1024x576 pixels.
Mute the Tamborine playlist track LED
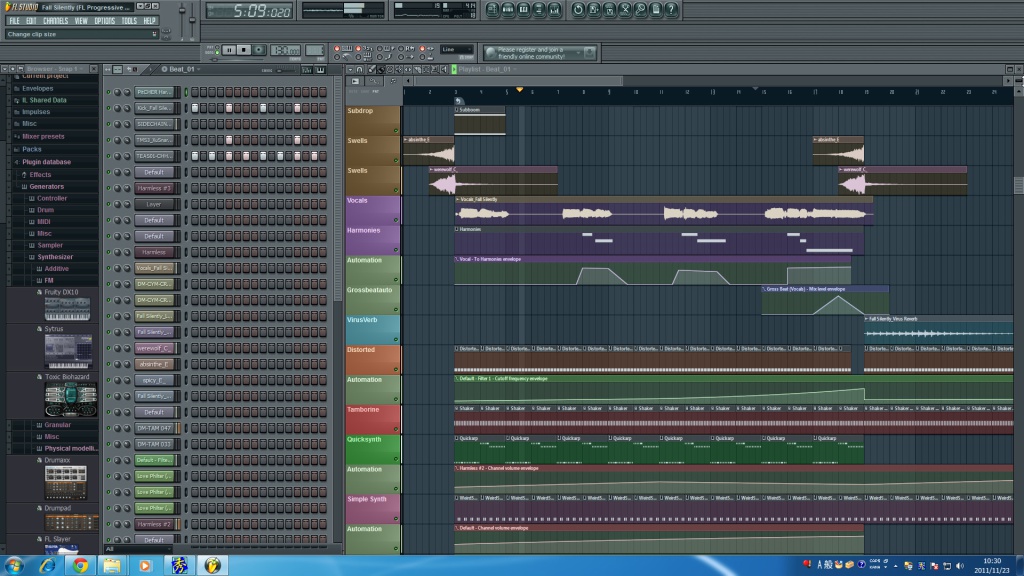click(x=396, y=429)
